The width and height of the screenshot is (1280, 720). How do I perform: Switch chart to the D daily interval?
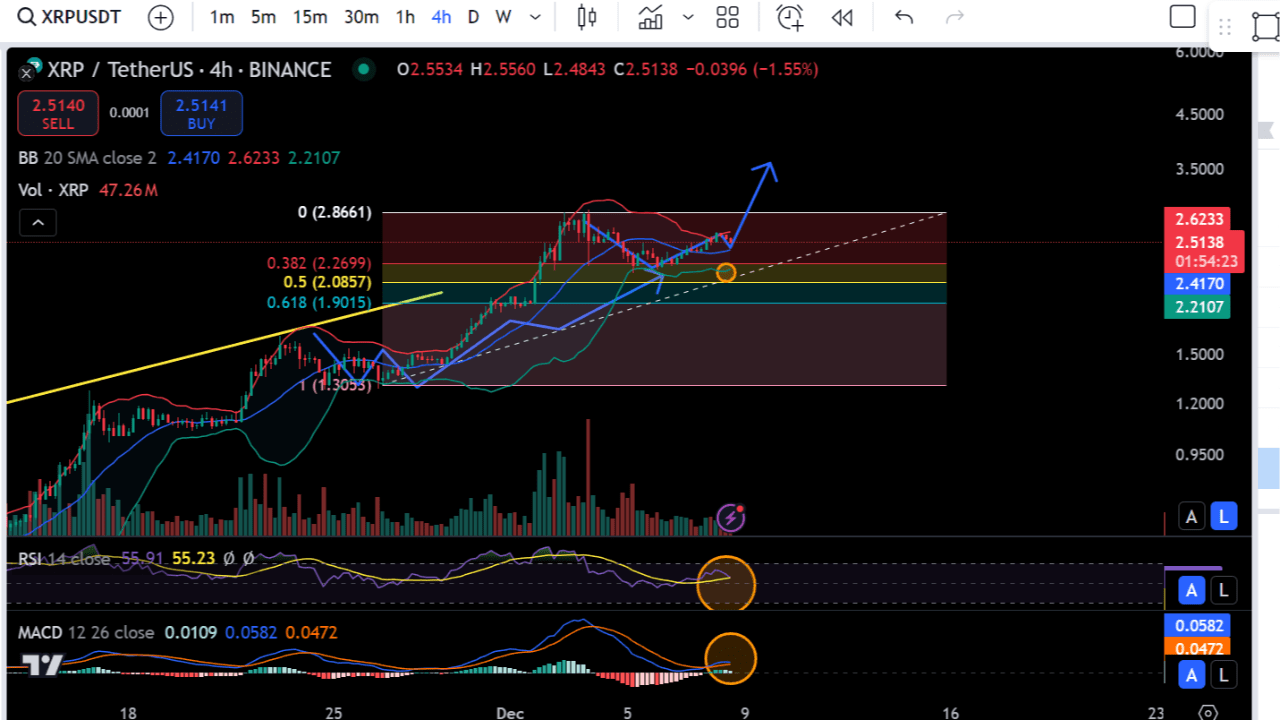click(x=473, y=17)
